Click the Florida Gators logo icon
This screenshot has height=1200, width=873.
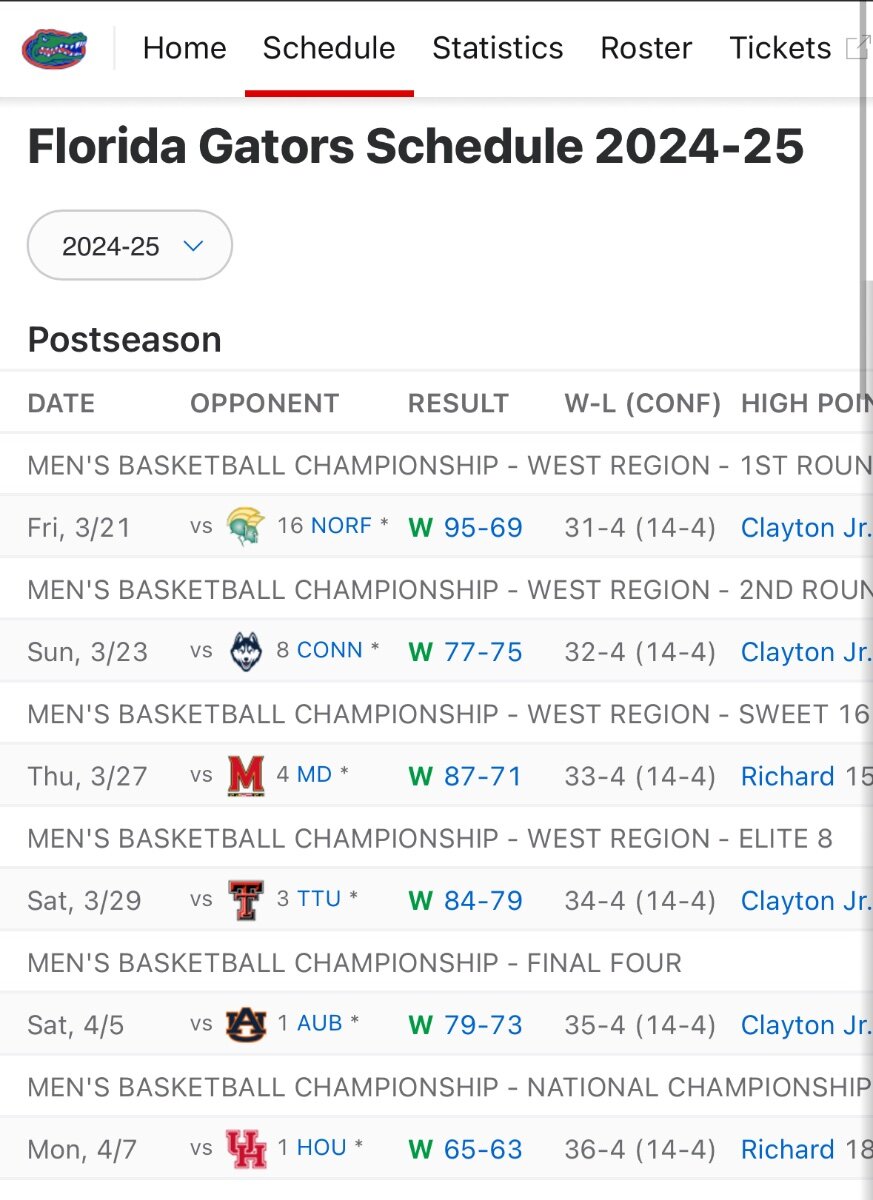coord(55,48)
